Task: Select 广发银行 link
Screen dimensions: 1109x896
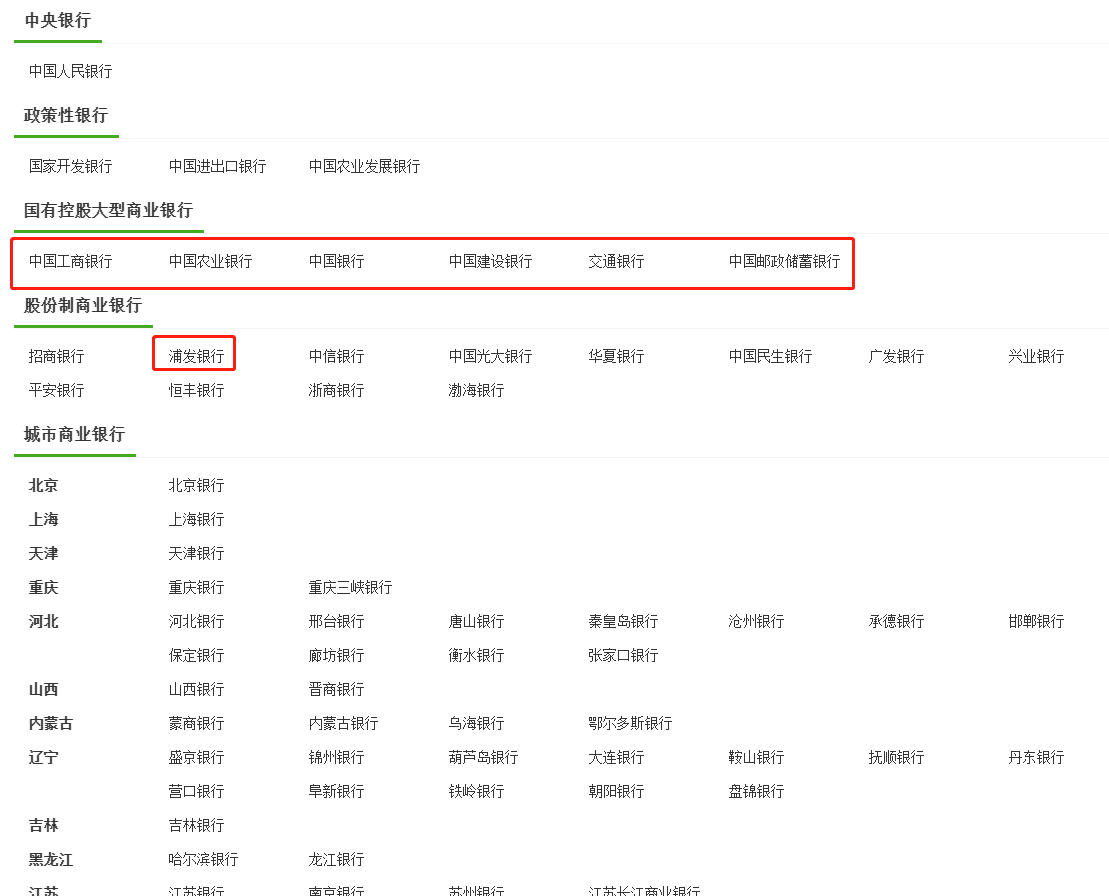Action: click(896, 356)
